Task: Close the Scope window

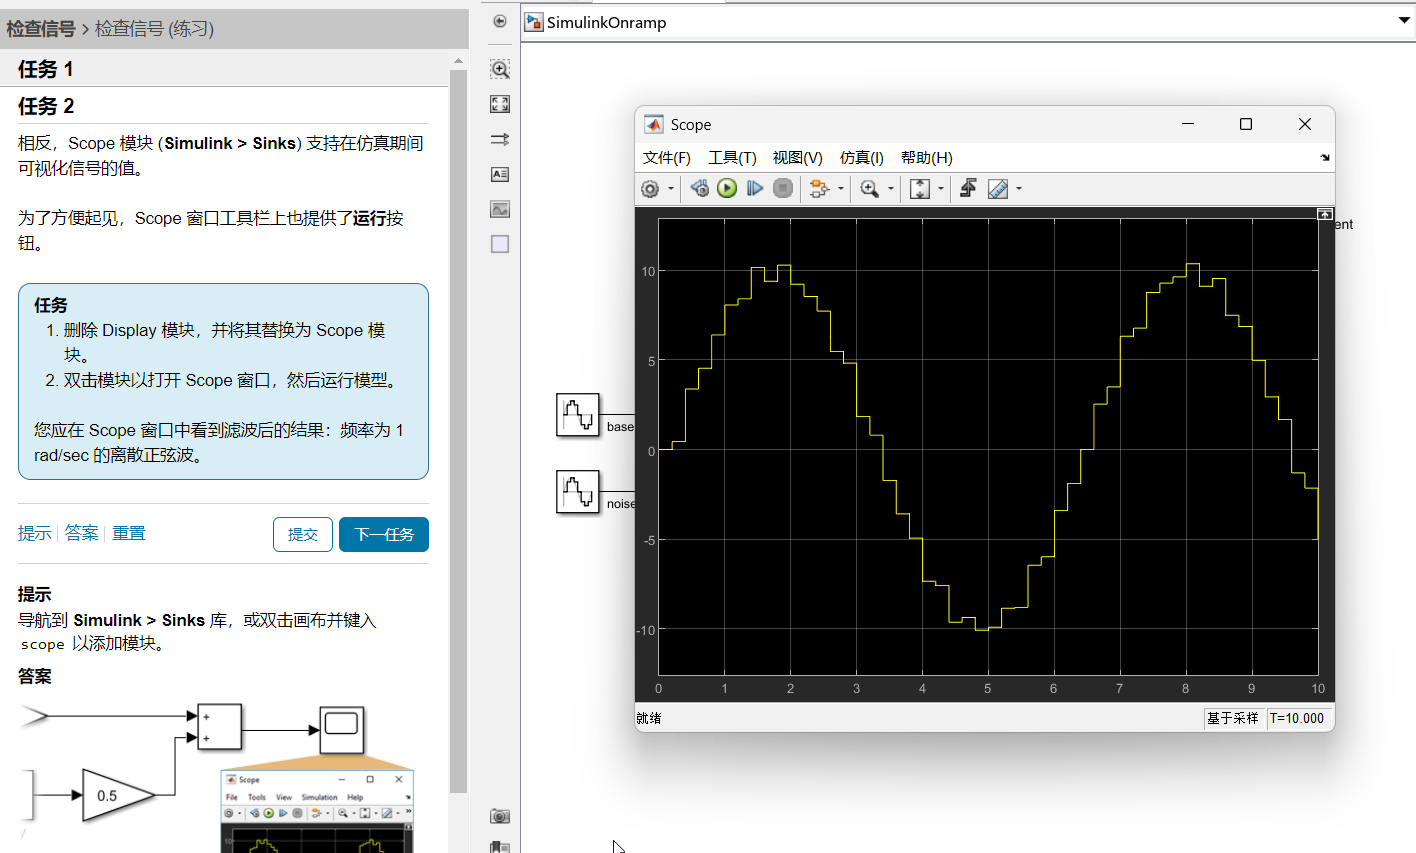Action: point(1304,124)
